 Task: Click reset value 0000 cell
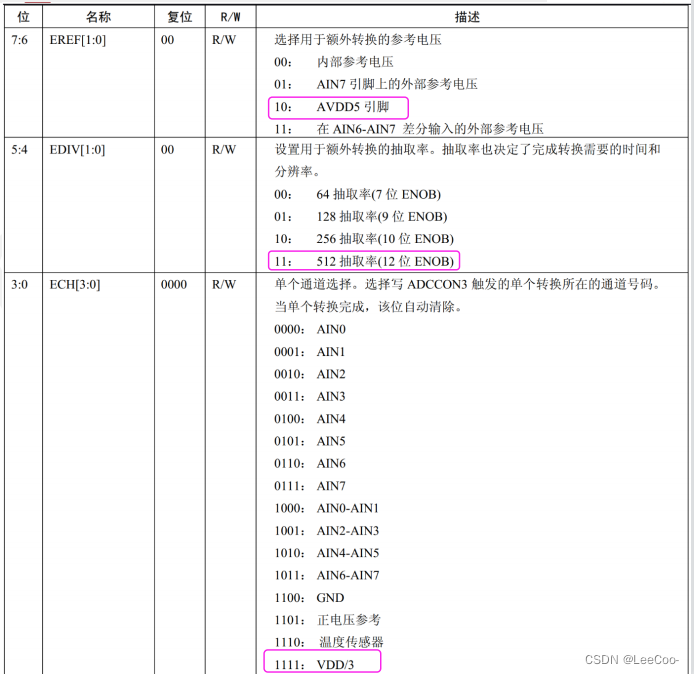click(180, 473)
